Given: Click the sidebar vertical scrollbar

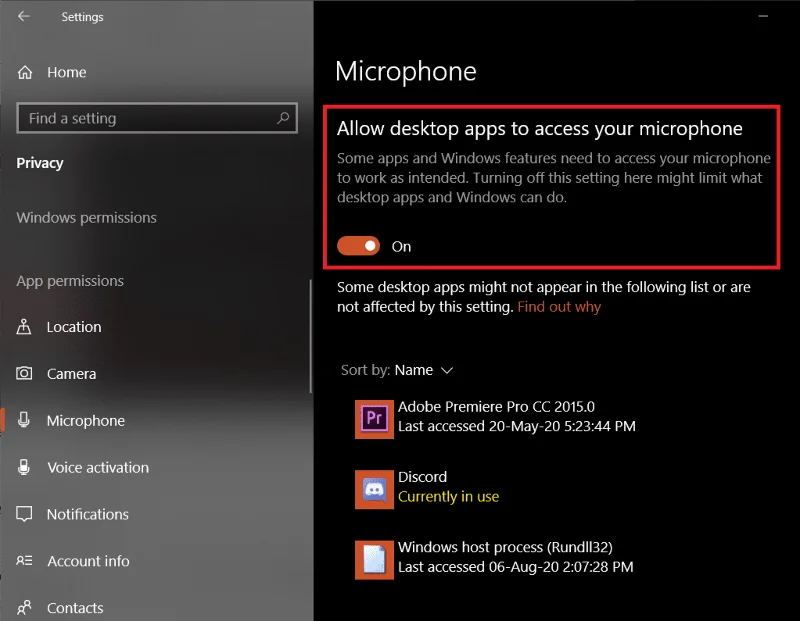Looking at the screenshot, I should [310, 336].
